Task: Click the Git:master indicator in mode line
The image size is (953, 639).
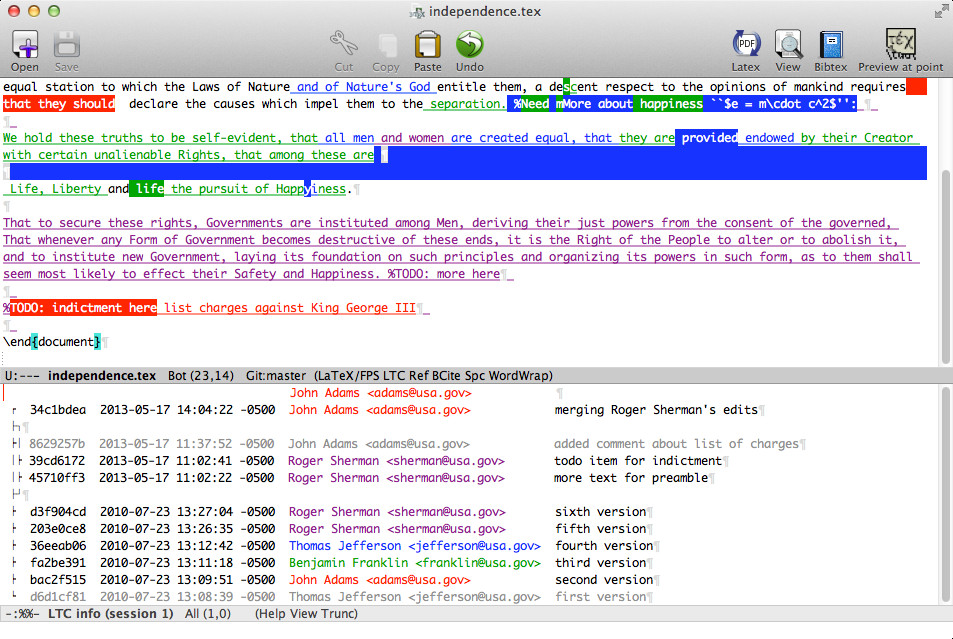Action: click(276, 376)
